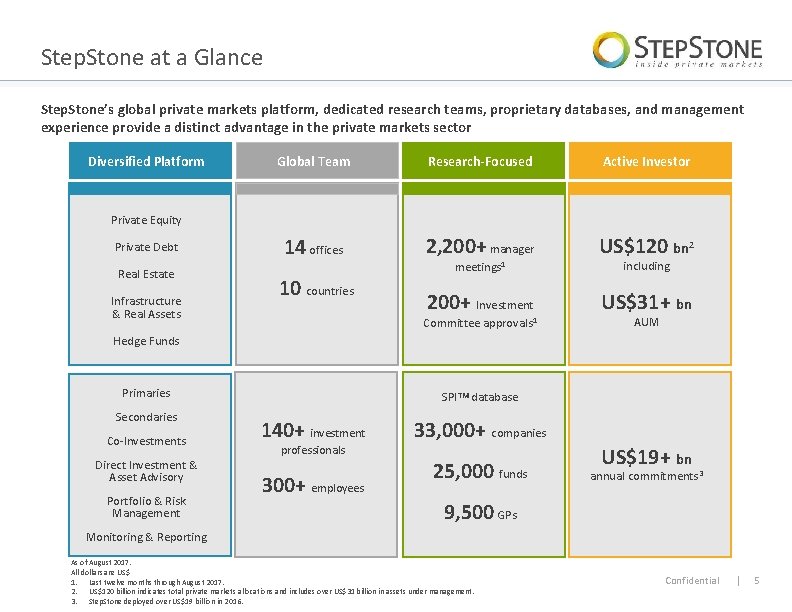The height and width of the screenshot is (612, 792).
Task: Click footnote 1 about last twelve months
Action: coord(148,582)
